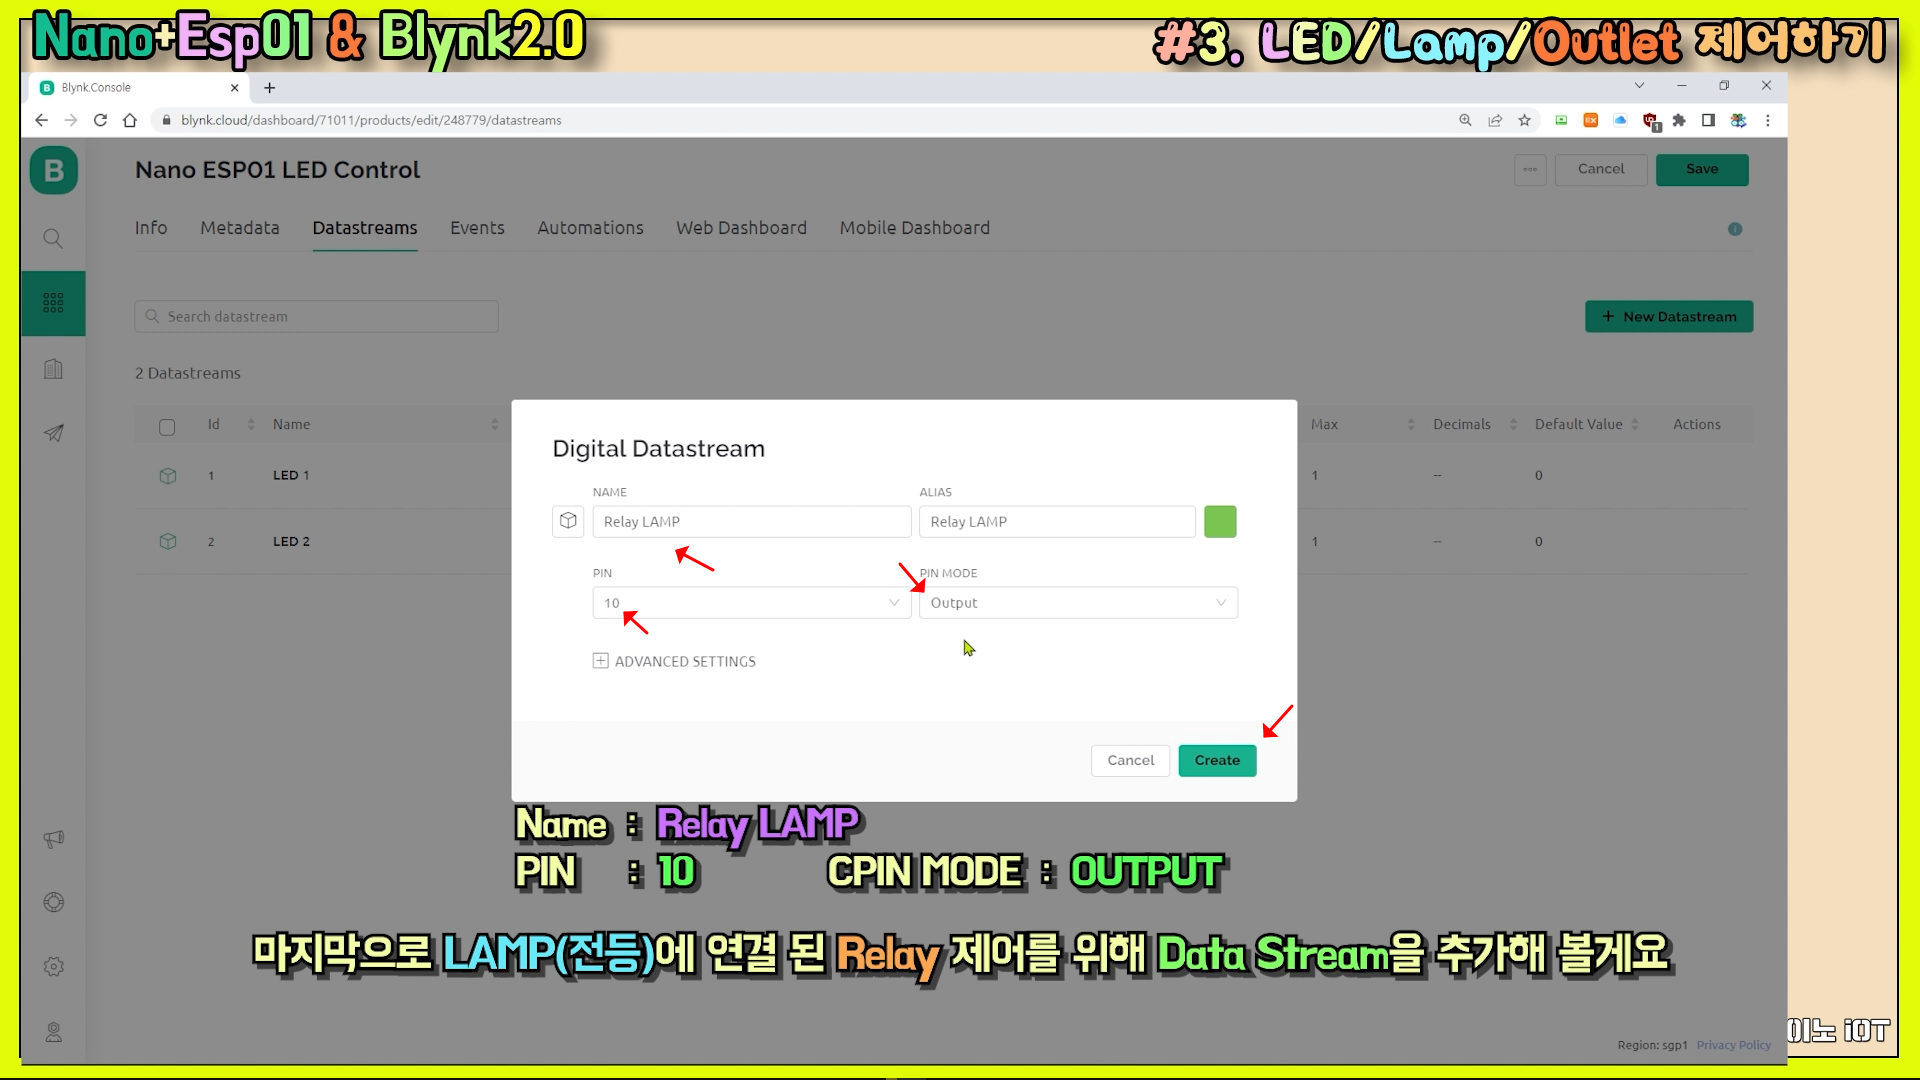Open the Privacy Policy link

(x=1733, y=1045)
